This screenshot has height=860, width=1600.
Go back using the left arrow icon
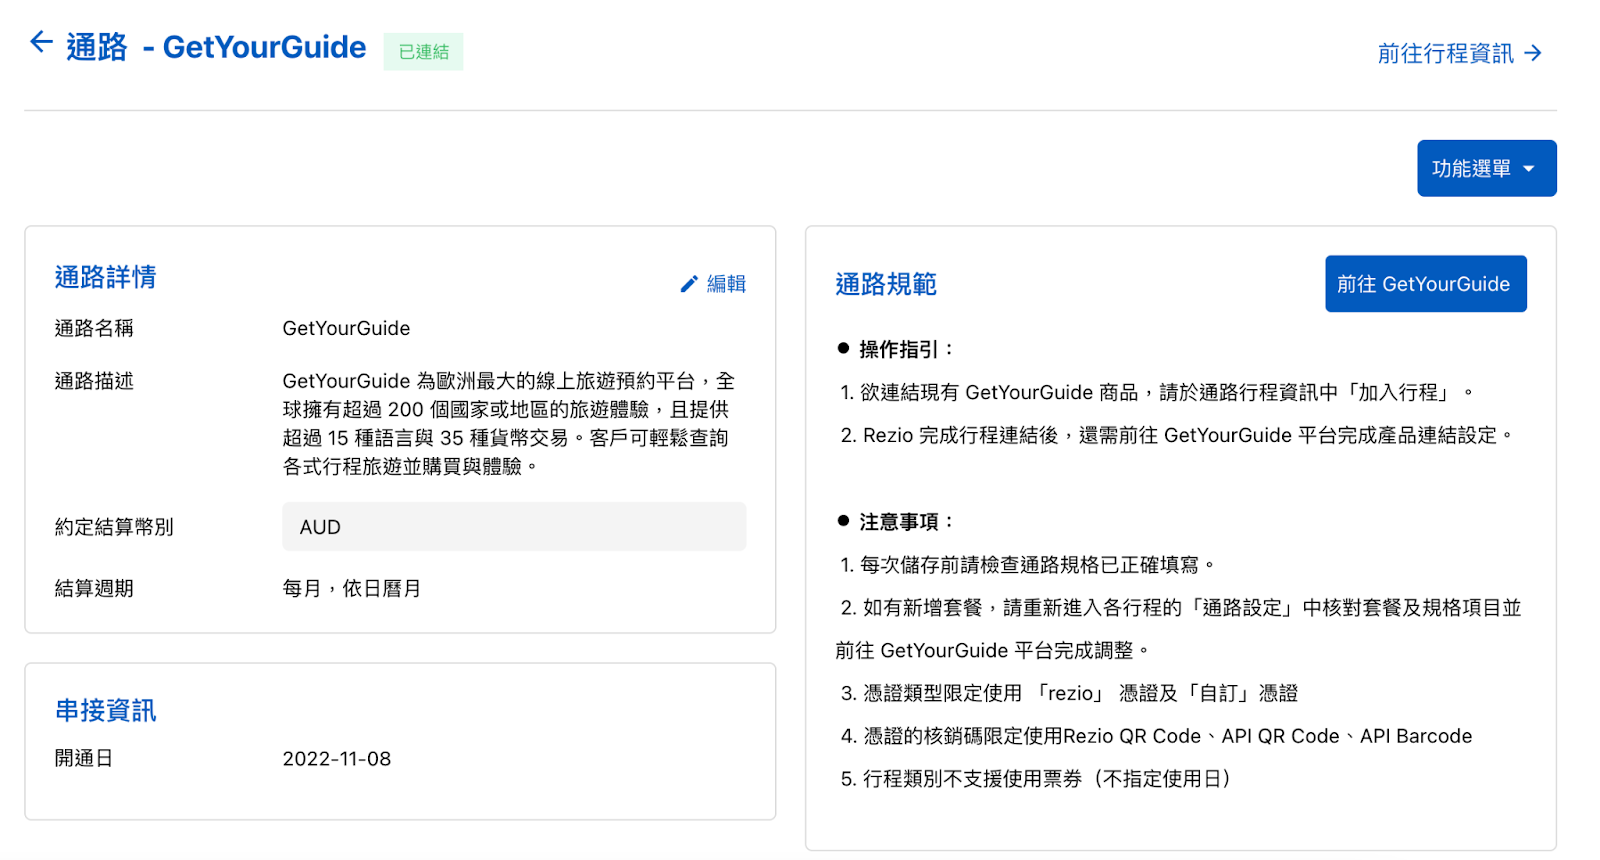click(41, 42)
